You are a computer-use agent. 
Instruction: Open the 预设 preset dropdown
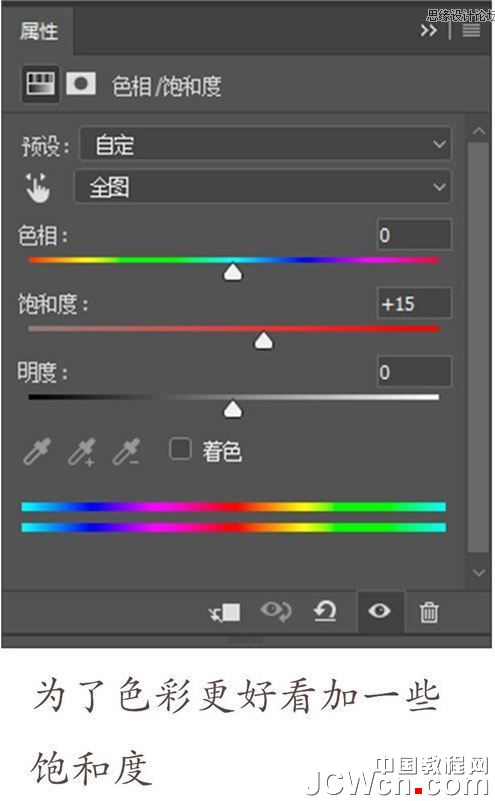point(265,145)
